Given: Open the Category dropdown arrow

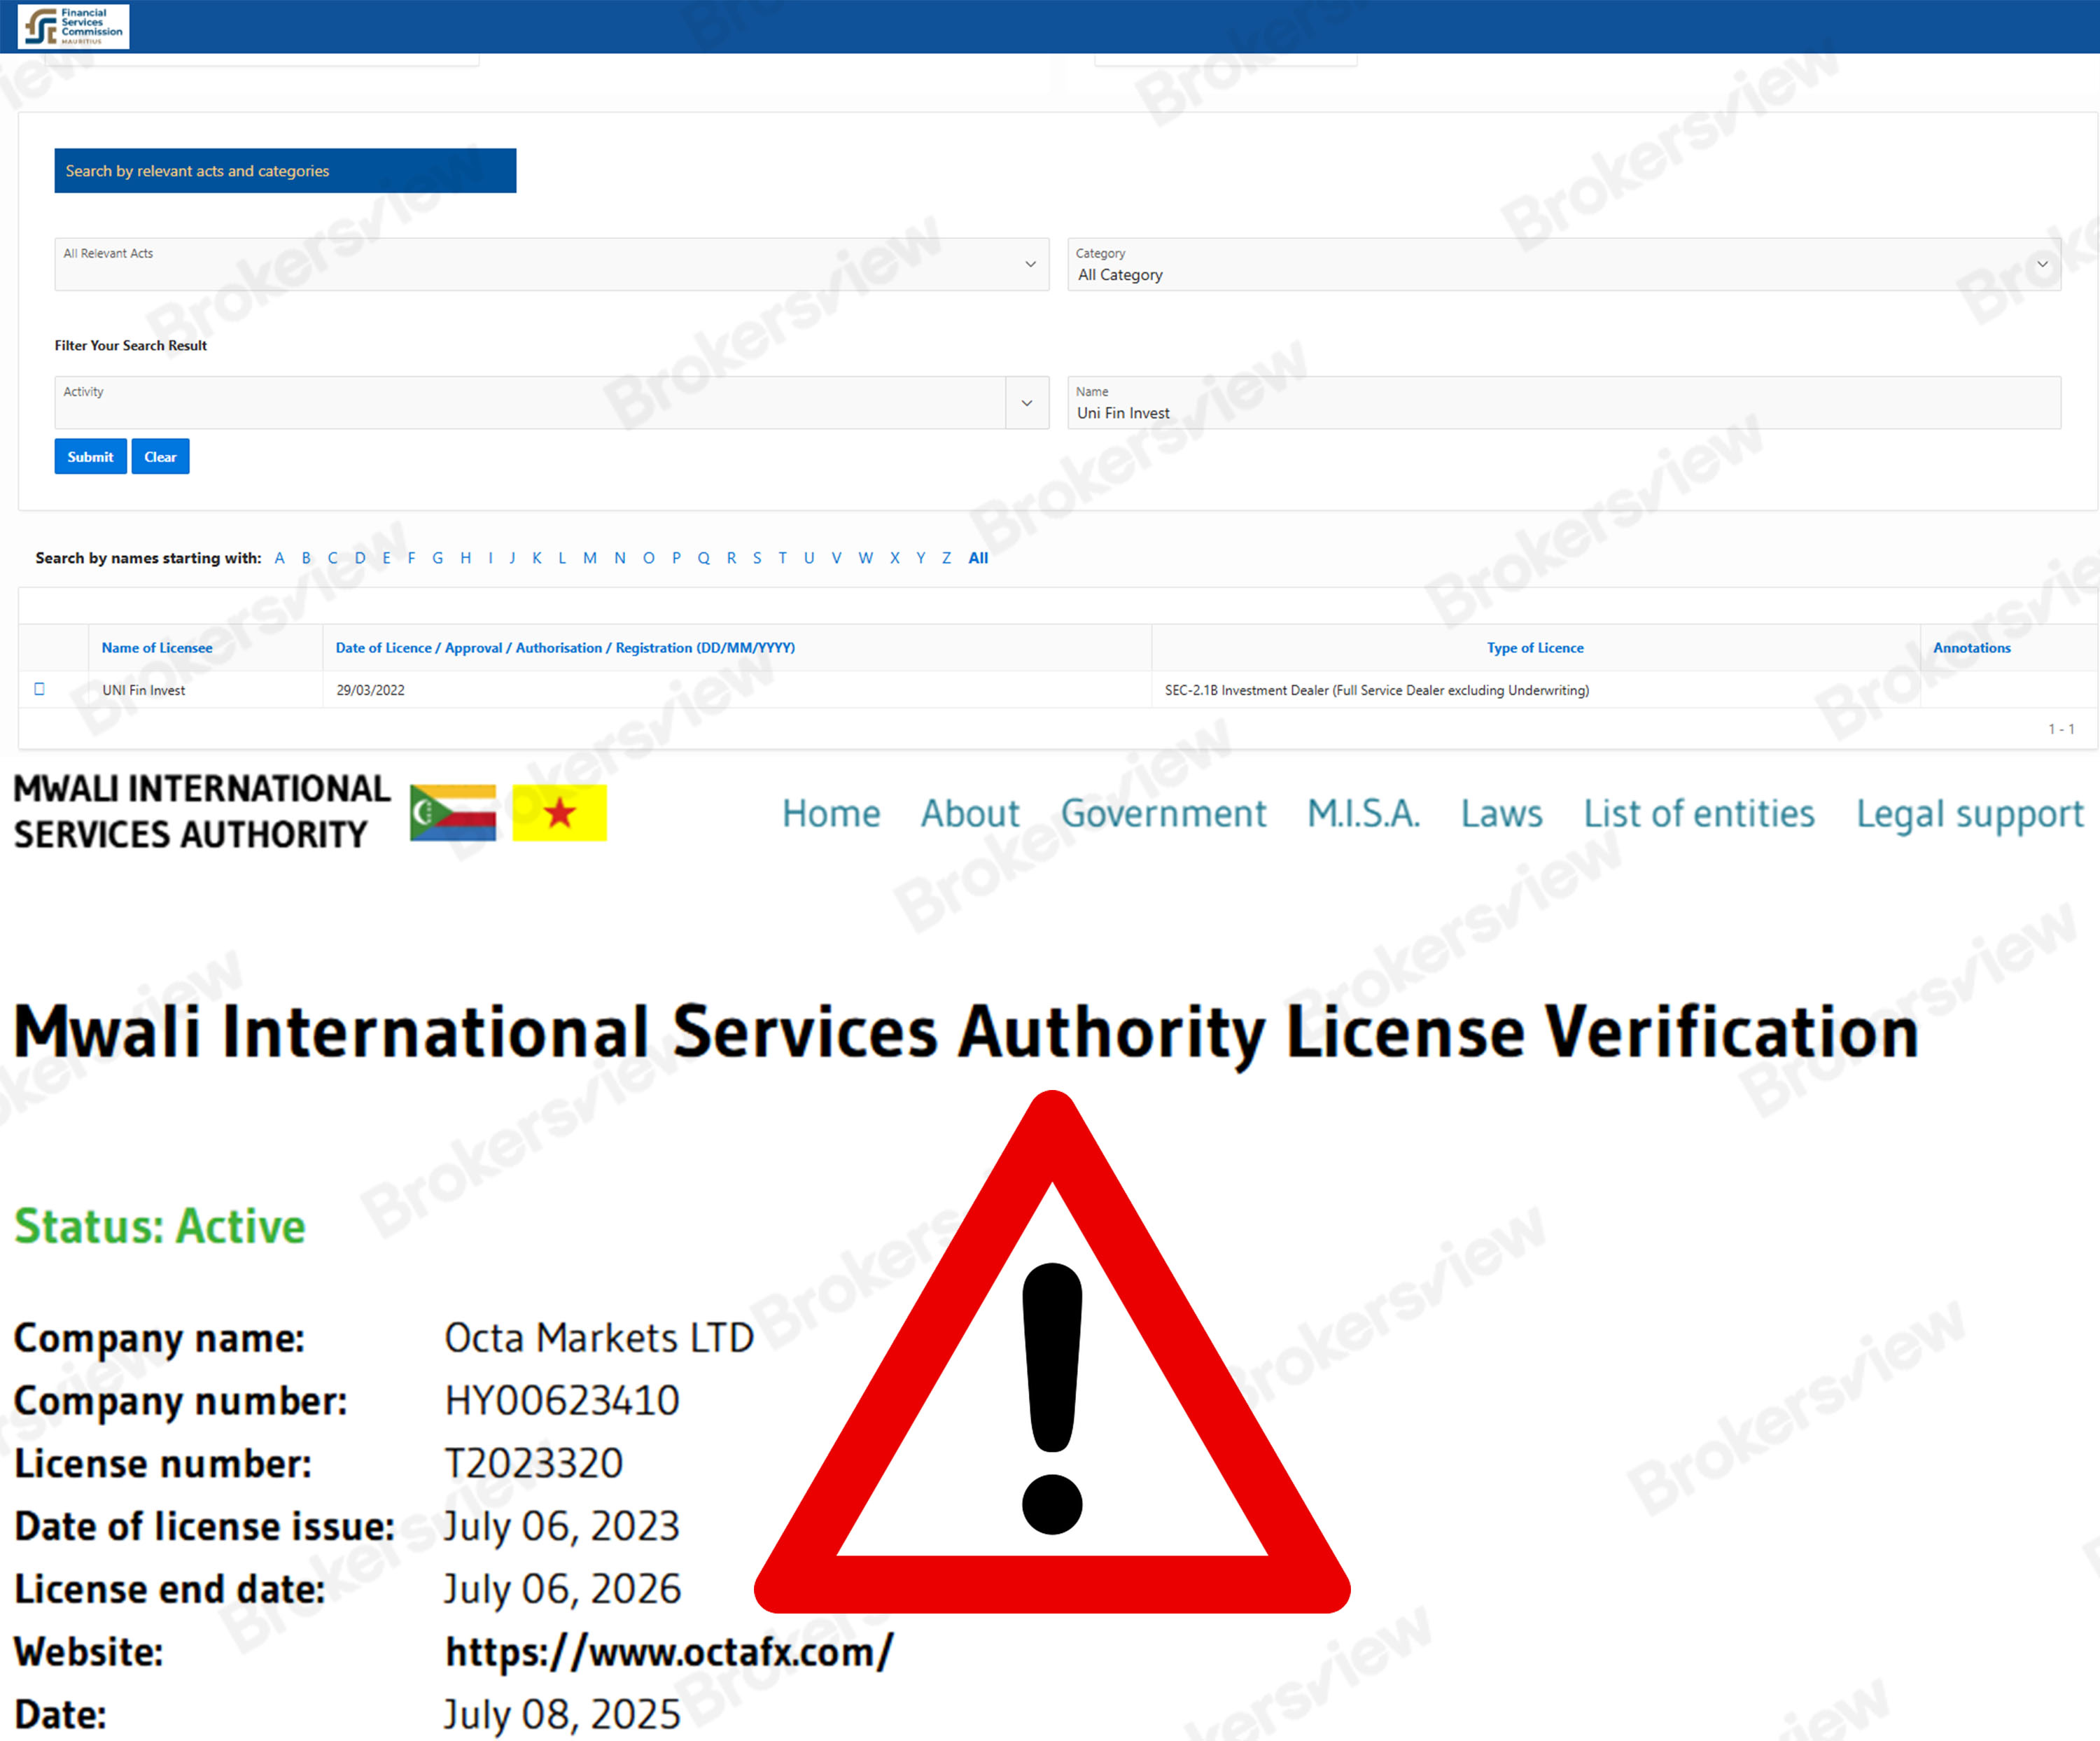Looking at the screenshot, I should [x=2042, y=264].
